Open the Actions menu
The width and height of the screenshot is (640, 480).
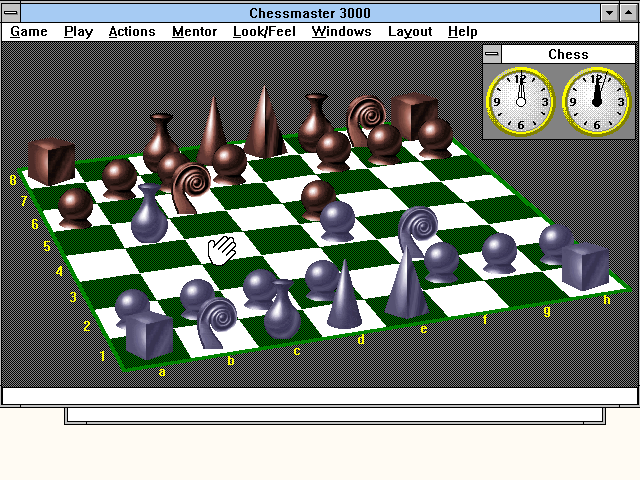[x=132, y=31]
